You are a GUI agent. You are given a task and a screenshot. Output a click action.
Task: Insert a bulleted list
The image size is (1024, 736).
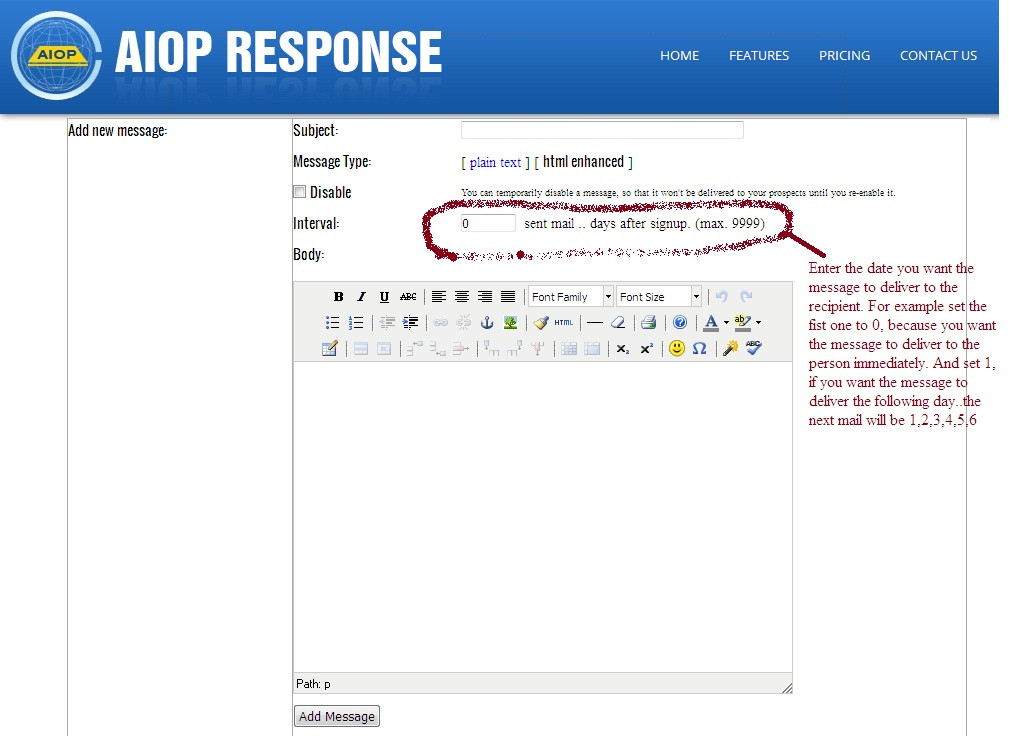click(x=332, y=322)
